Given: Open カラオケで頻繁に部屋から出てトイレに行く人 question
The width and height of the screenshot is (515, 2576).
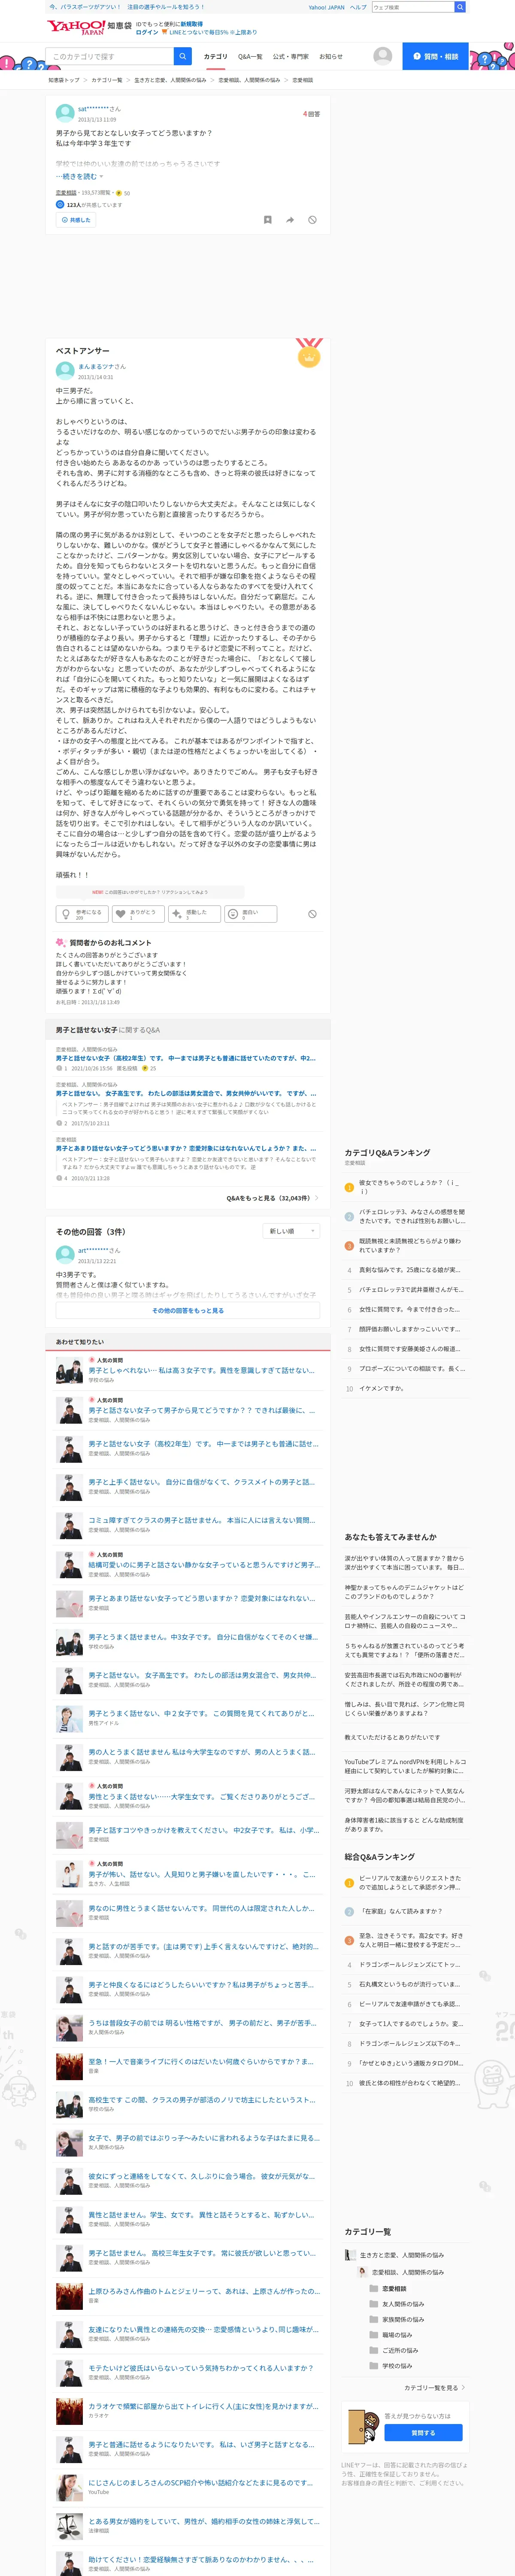Looking at the screenshot, I should point(203,2406).
